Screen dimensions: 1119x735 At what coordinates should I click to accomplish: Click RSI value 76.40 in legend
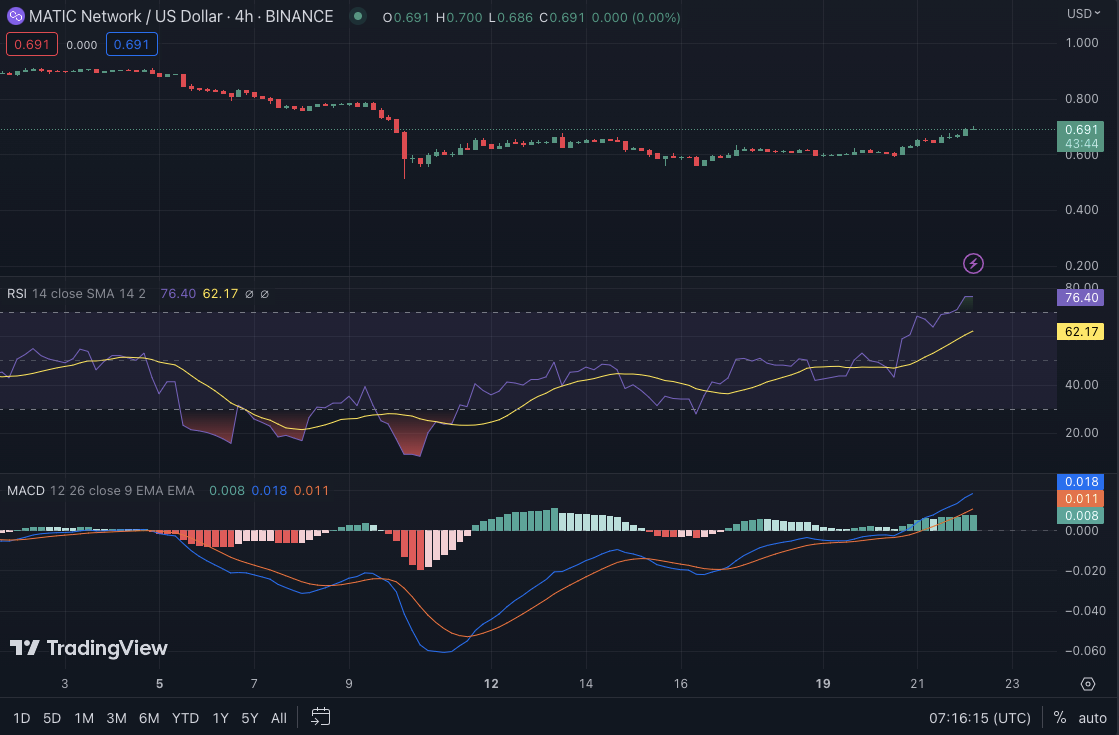178,294
